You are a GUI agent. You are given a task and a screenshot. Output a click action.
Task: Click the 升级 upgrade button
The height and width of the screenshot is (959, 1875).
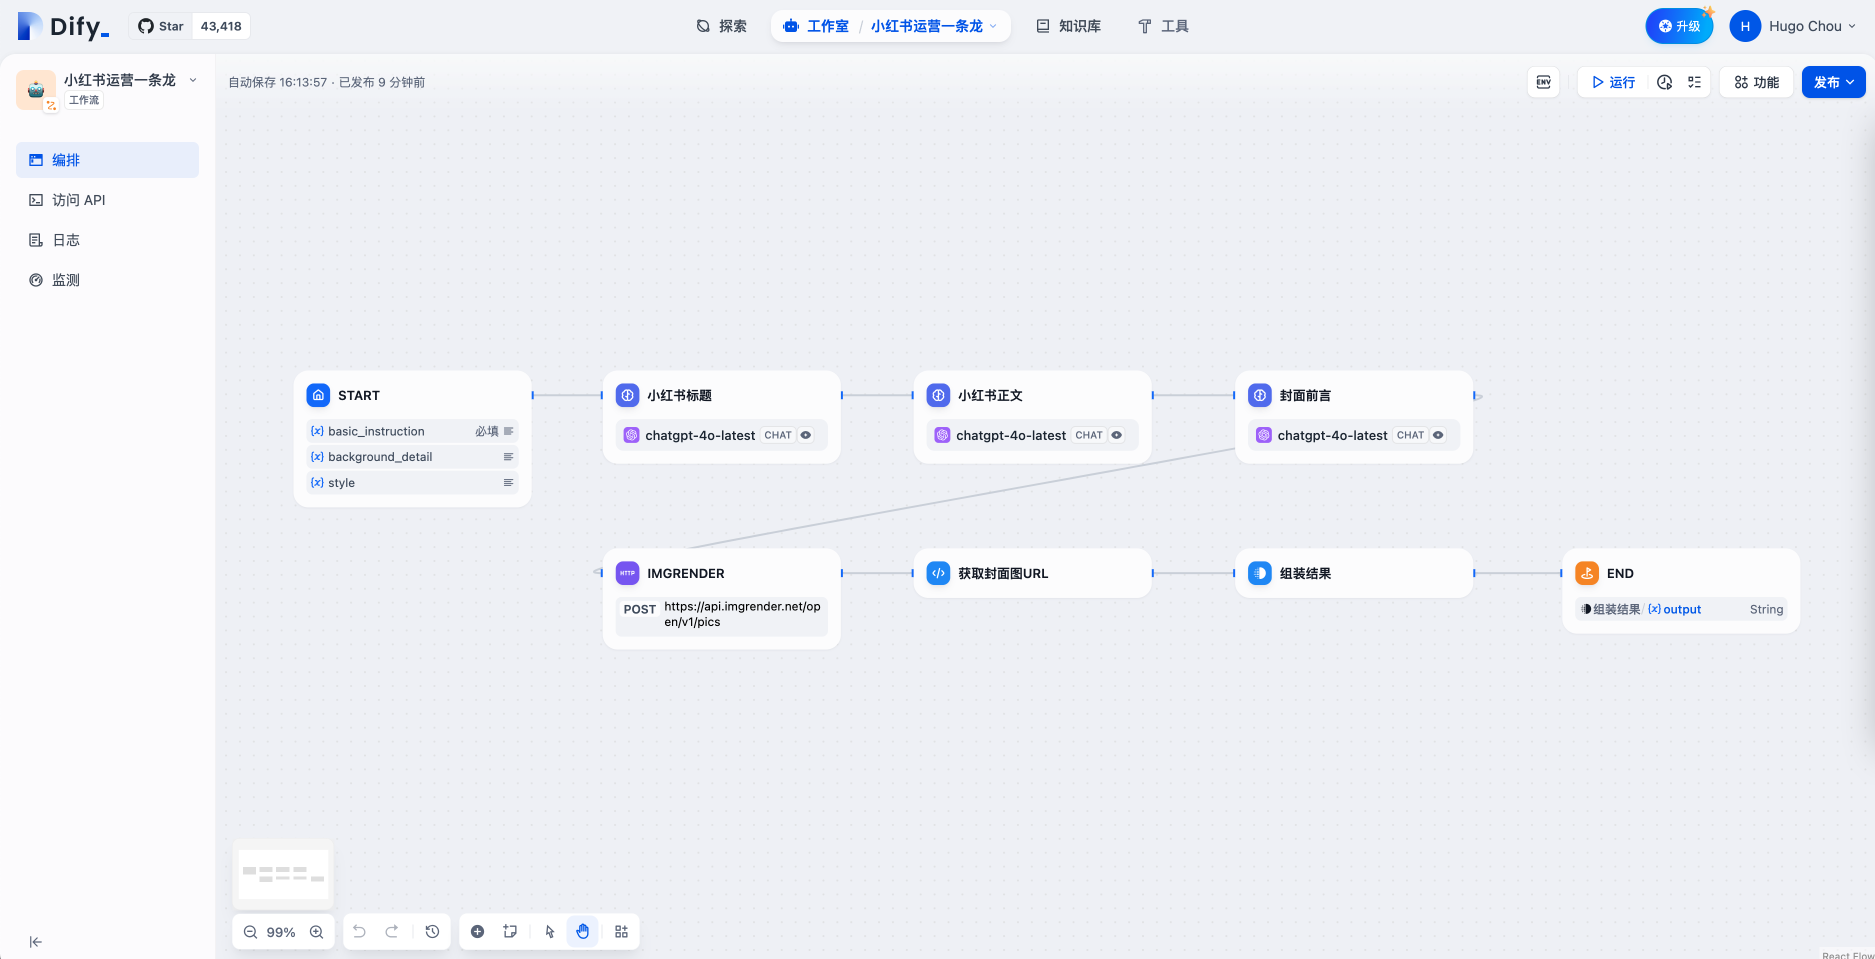pyautogui.click(x=1679, y=26)
